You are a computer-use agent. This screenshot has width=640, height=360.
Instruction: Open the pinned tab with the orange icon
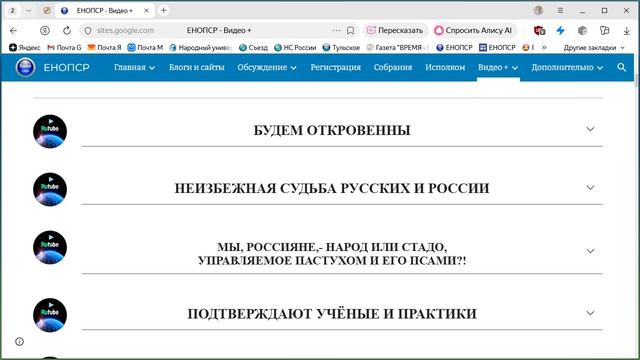[x=47, y=11]
